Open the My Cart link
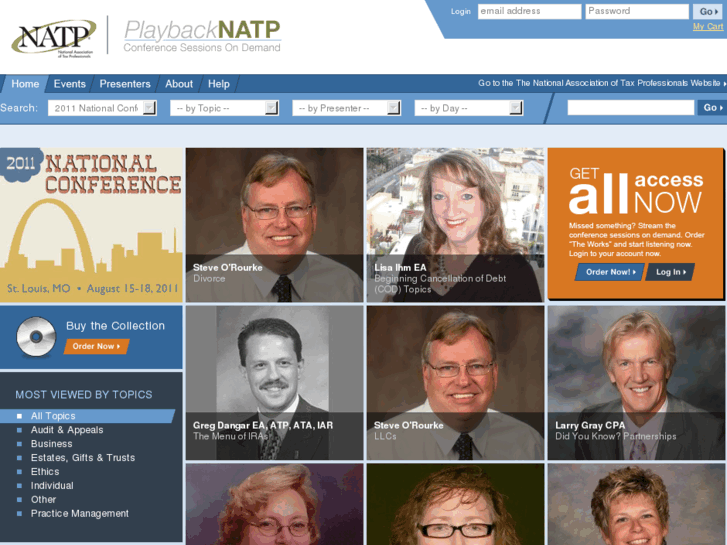This screenshot has height=545, width=727. point(708,26)
